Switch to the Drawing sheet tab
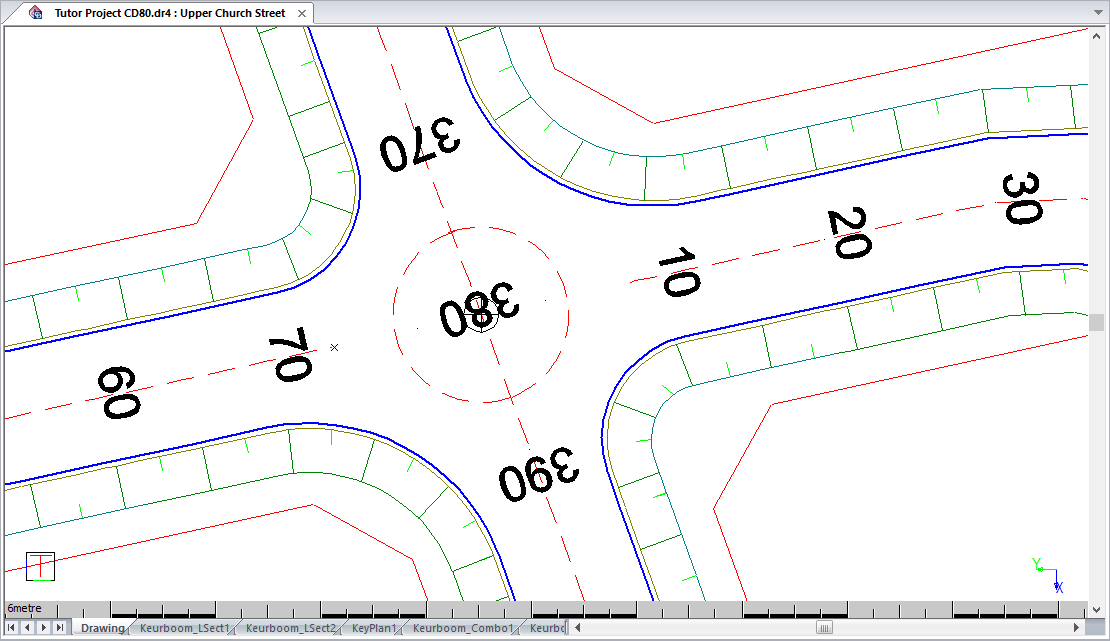Image resolution: width=1110 pixels, height=641 pixels. (x=102, y=628)
